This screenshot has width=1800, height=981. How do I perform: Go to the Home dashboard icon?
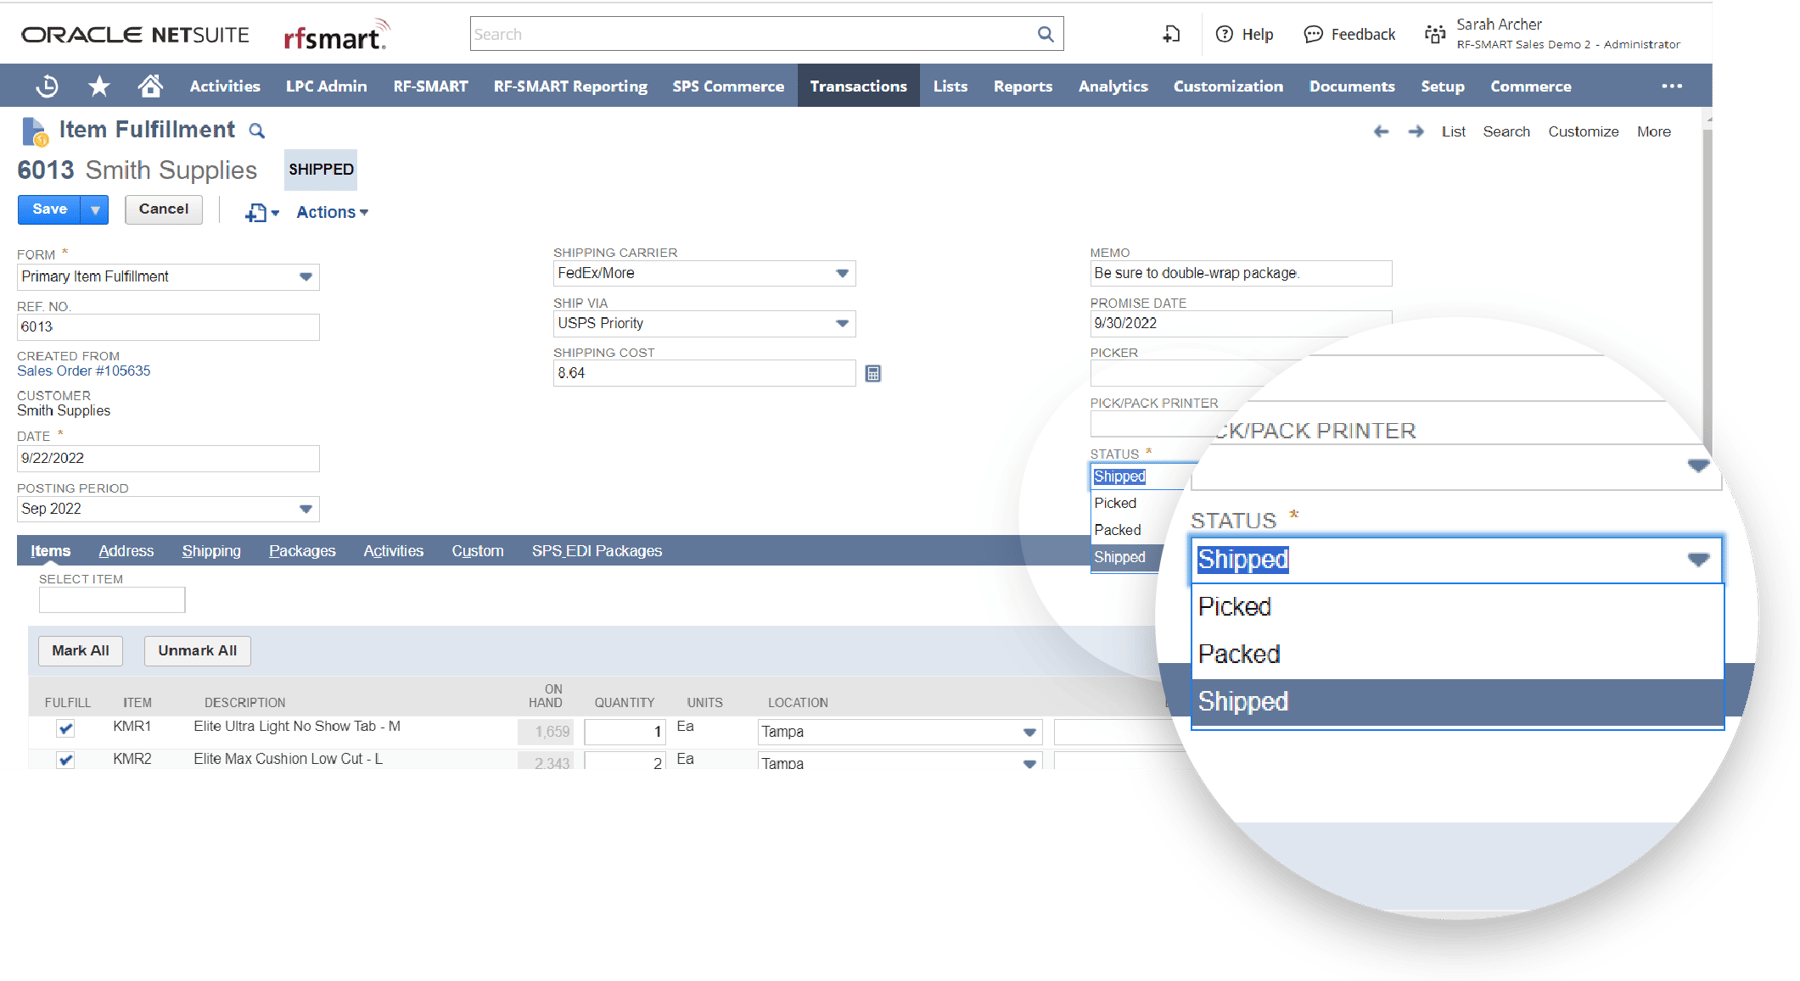[x=150, y=85]
